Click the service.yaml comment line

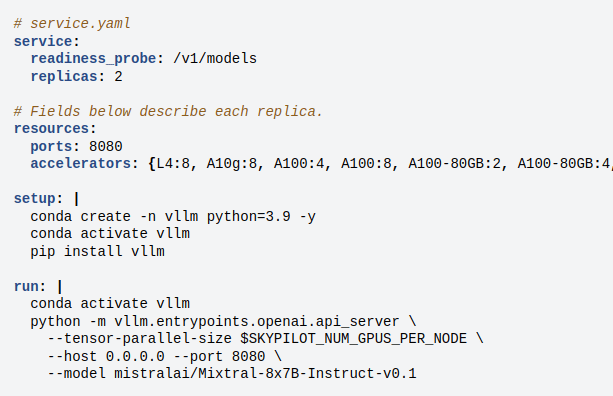pyautogui.click(x=72, y=24)
